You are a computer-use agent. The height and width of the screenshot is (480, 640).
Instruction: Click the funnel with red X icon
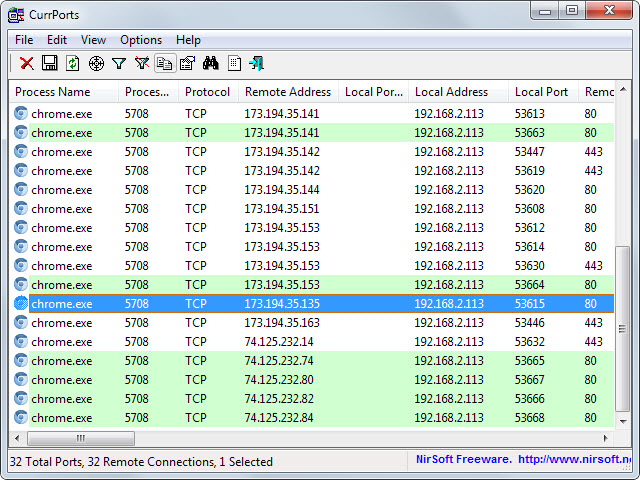point(142,63)
